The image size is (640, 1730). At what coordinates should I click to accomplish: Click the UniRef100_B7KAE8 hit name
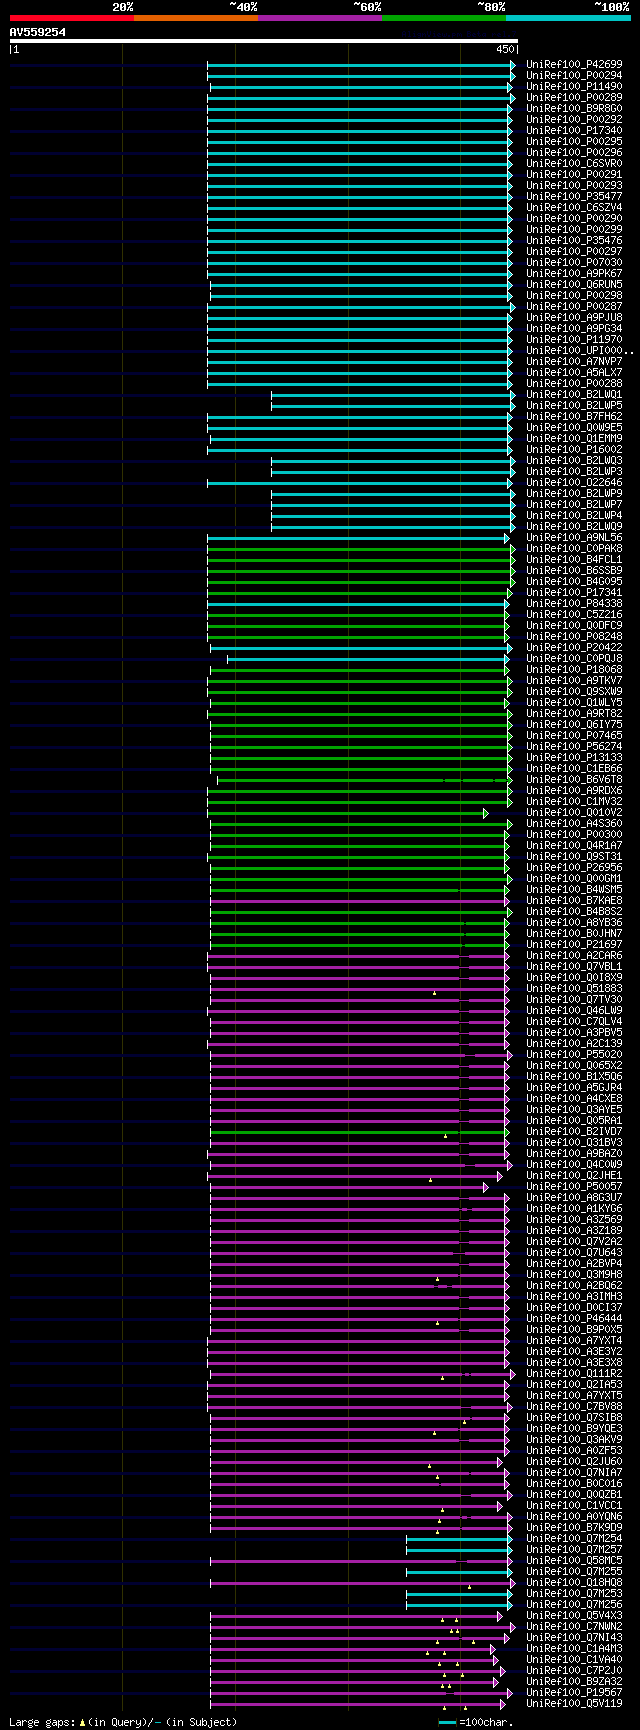[x=574, y=901]
